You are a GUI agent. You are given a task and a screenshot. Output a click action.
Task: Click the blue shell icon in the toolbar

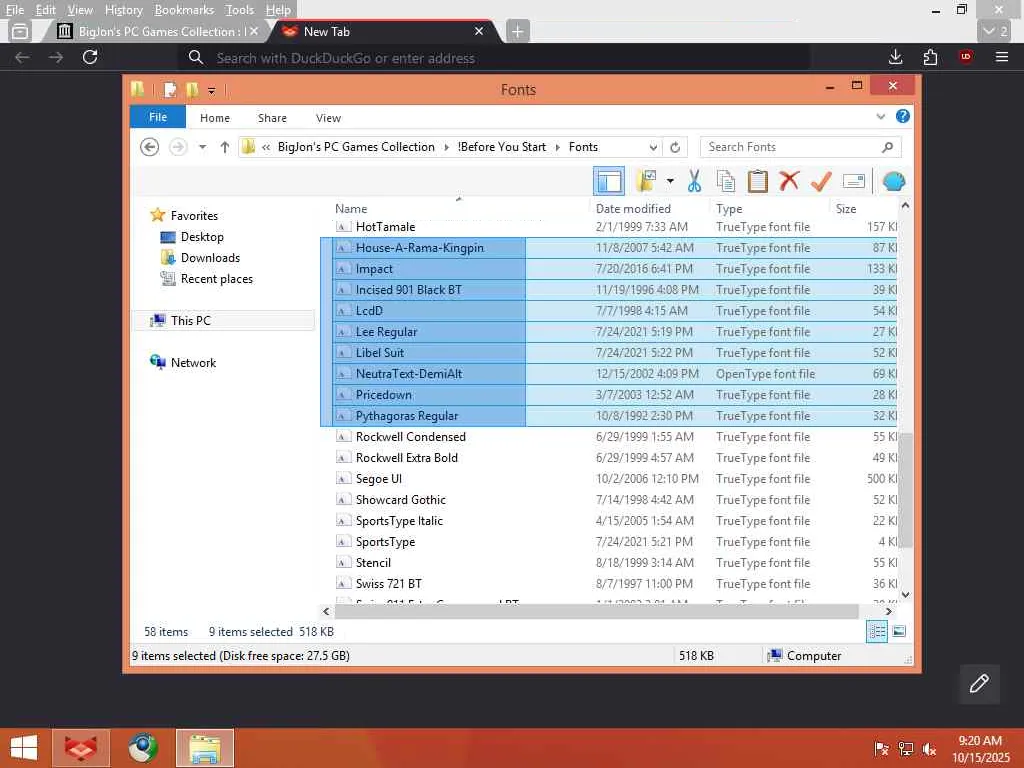pos(893,181)
